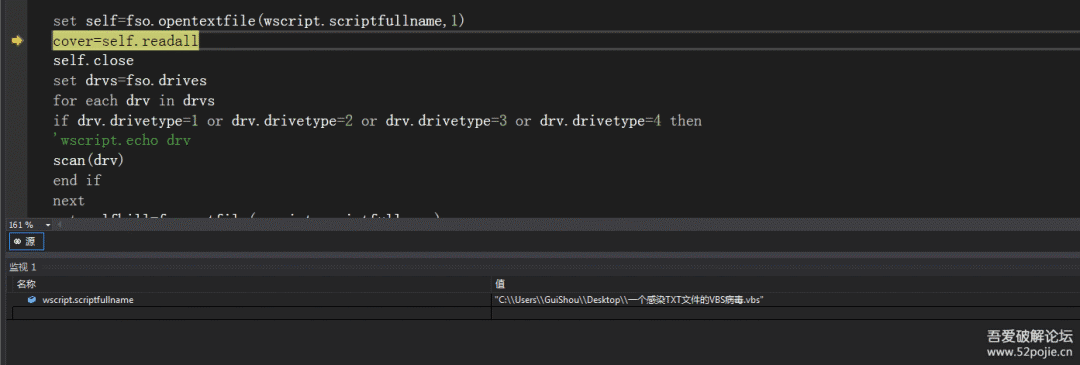This screenshot has width=1080, height=365.
Task: Click the next code line
Action: coord(69,201)
